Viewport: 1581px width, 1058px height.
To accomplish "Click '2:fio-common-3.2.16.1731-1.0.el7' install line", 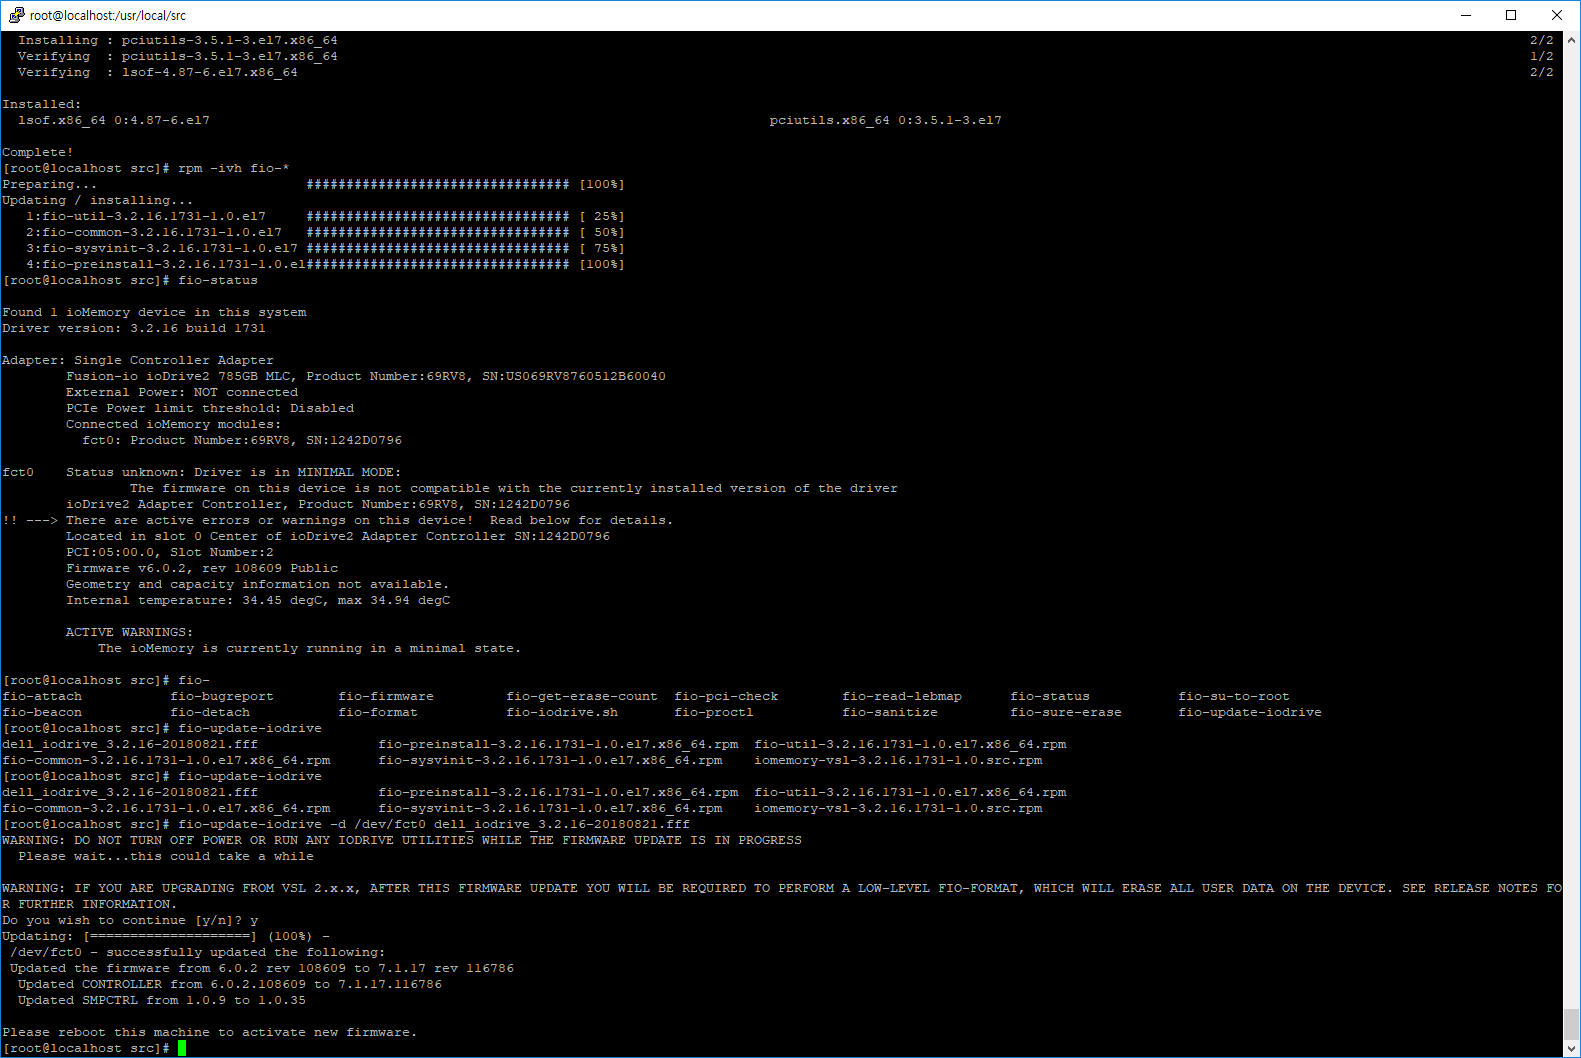I will (325, 232).
